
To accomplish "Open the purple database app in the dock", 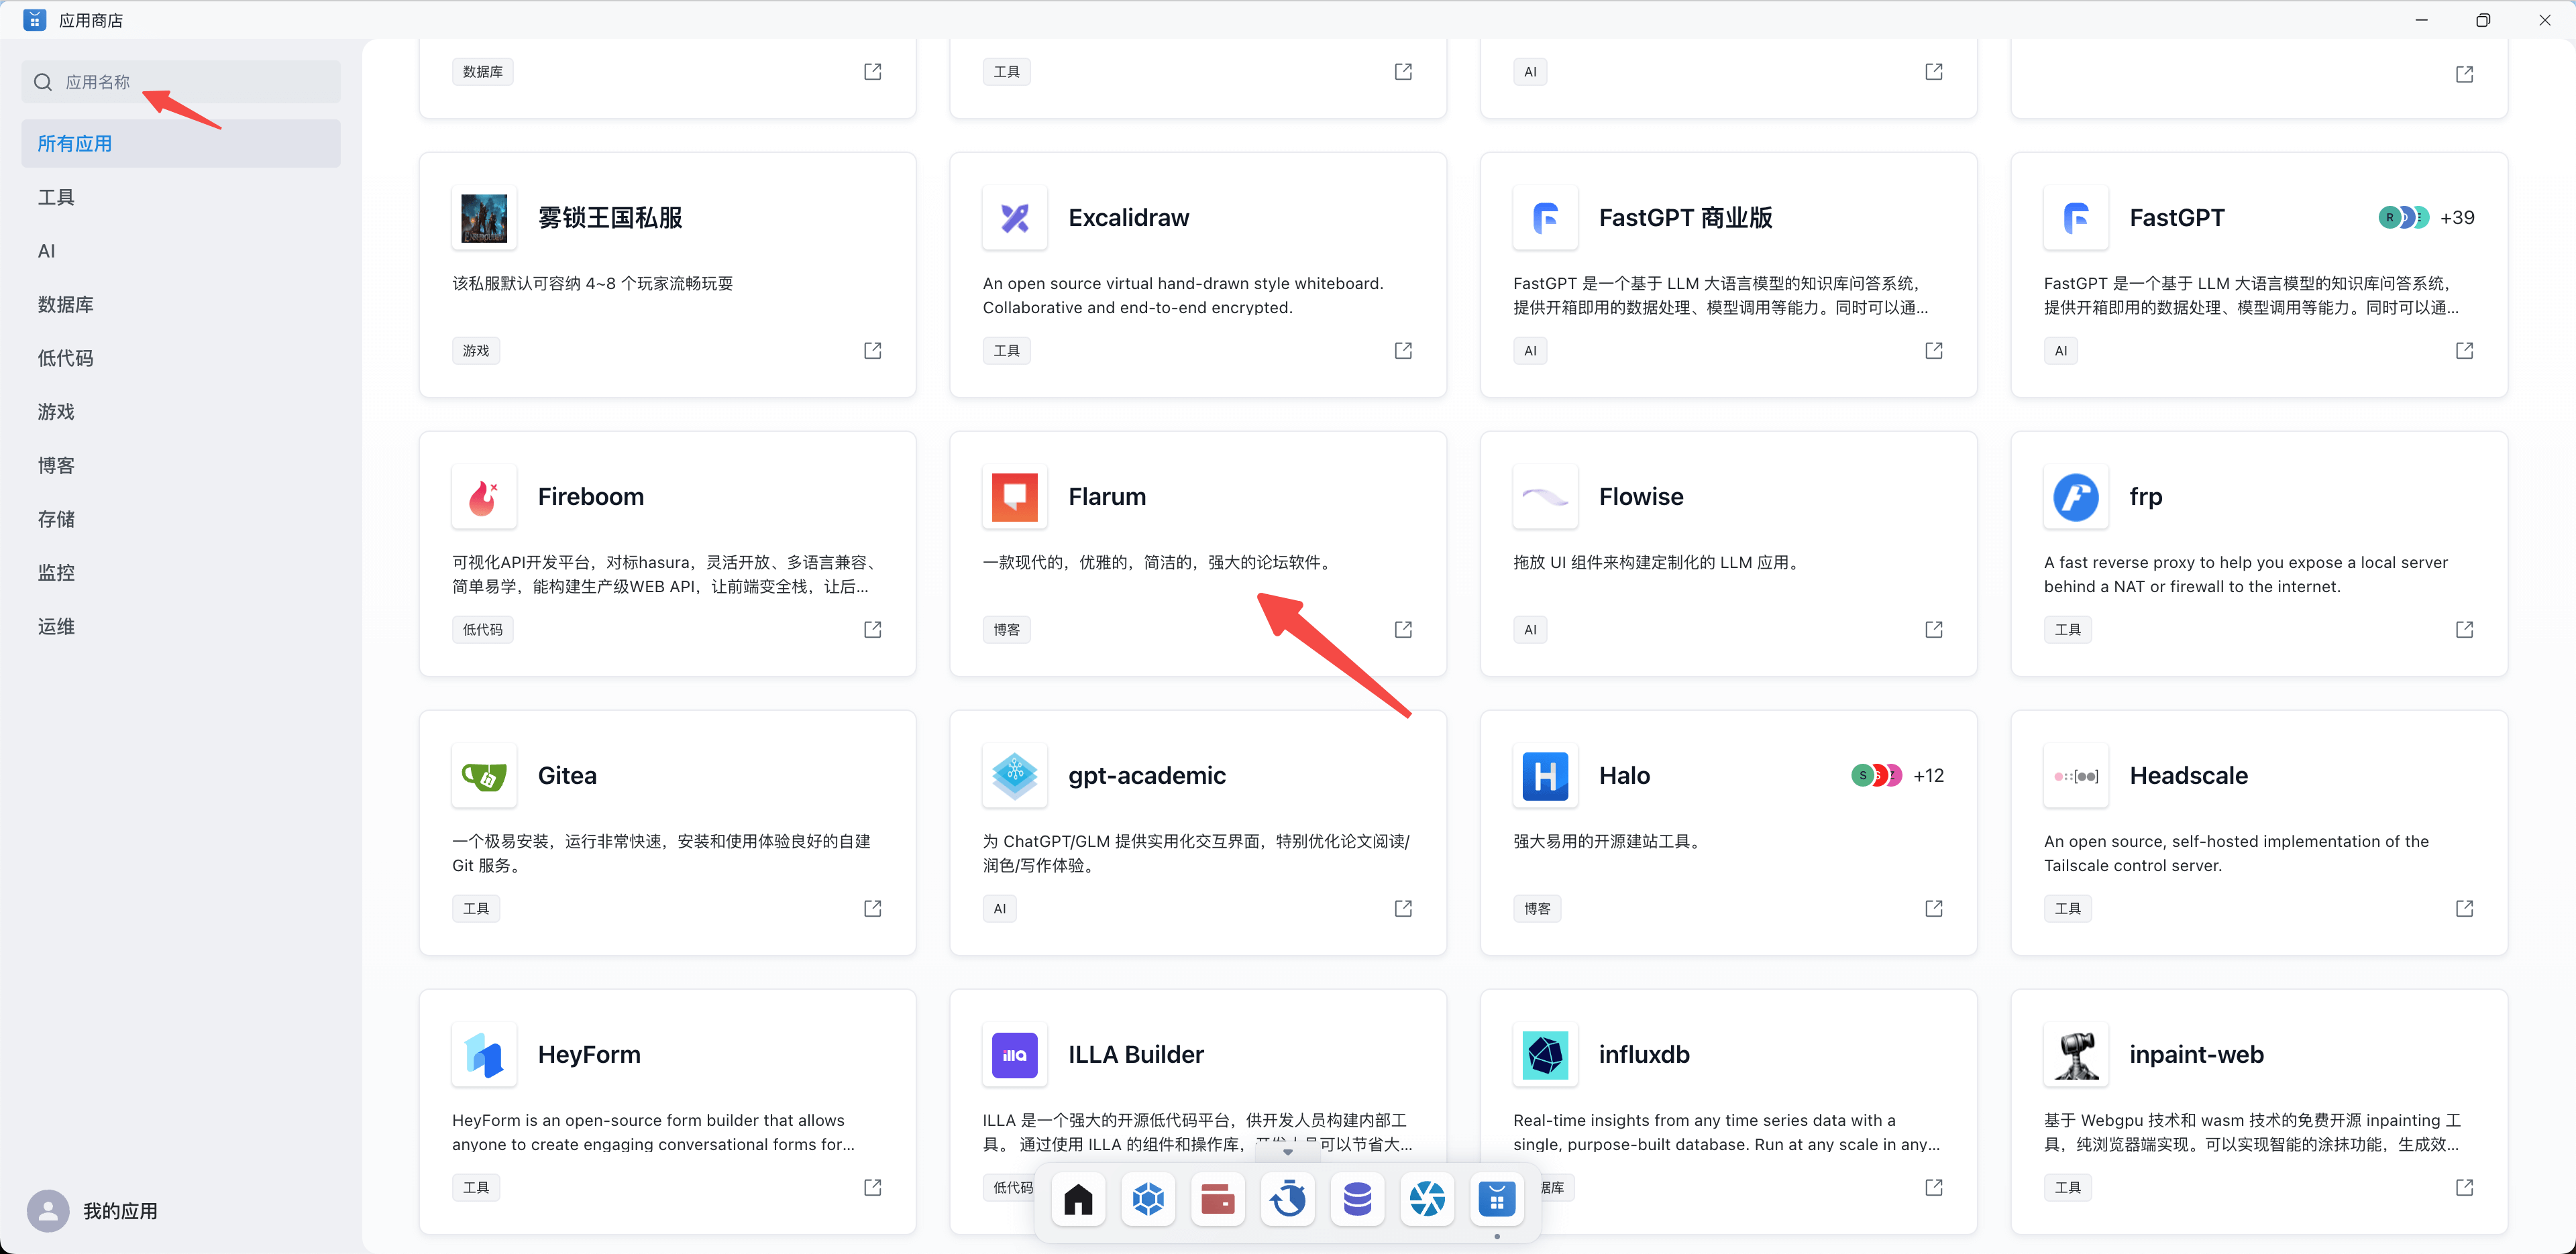I will 1357,1198.
